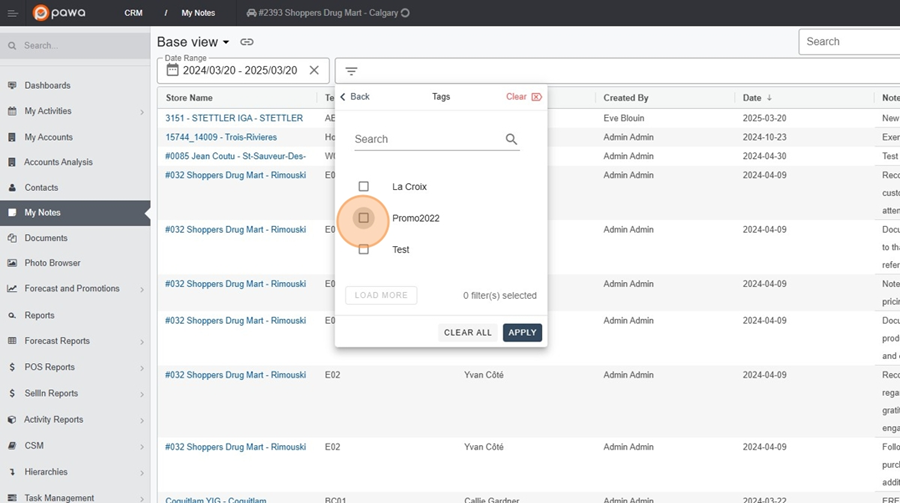Click the APPLY button
The height and width of the screenshot is (503, 900).
[522, 332]
